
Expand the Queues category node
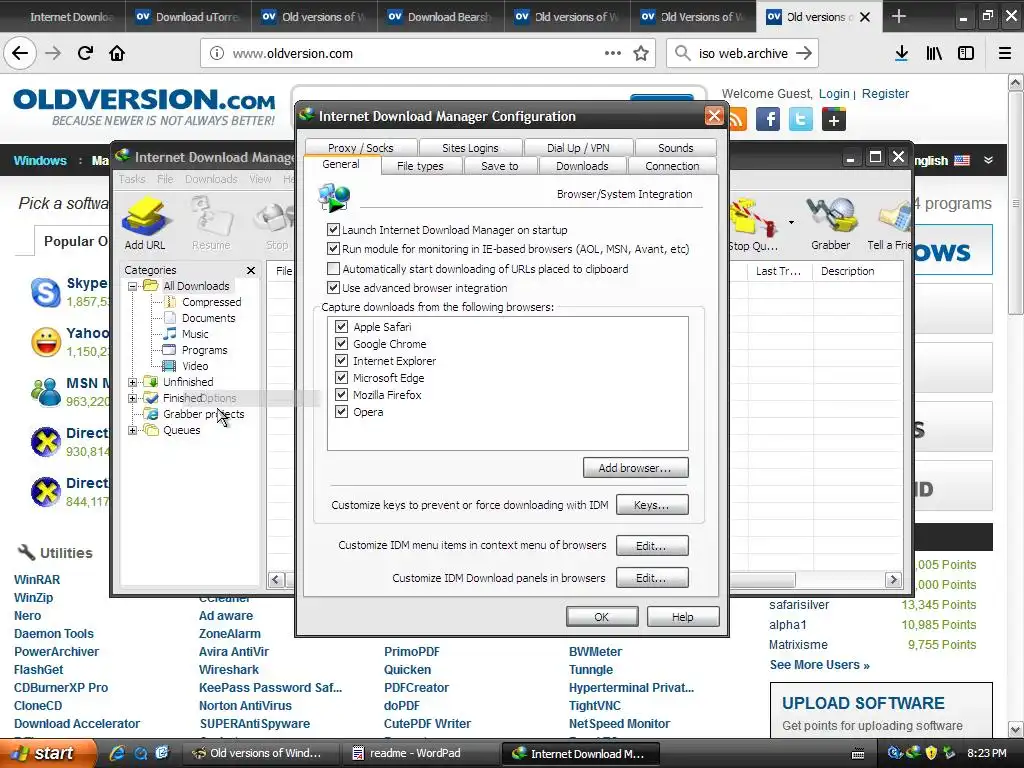(133, 430)
